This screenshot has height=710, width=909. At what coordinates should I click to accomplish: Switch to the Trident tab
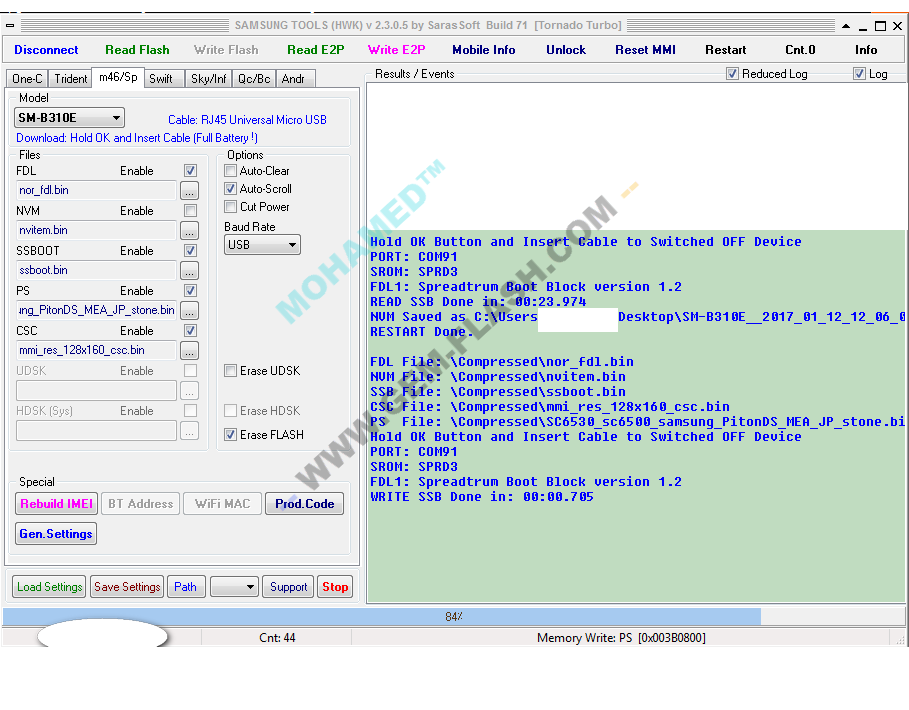tap(70, 78)
